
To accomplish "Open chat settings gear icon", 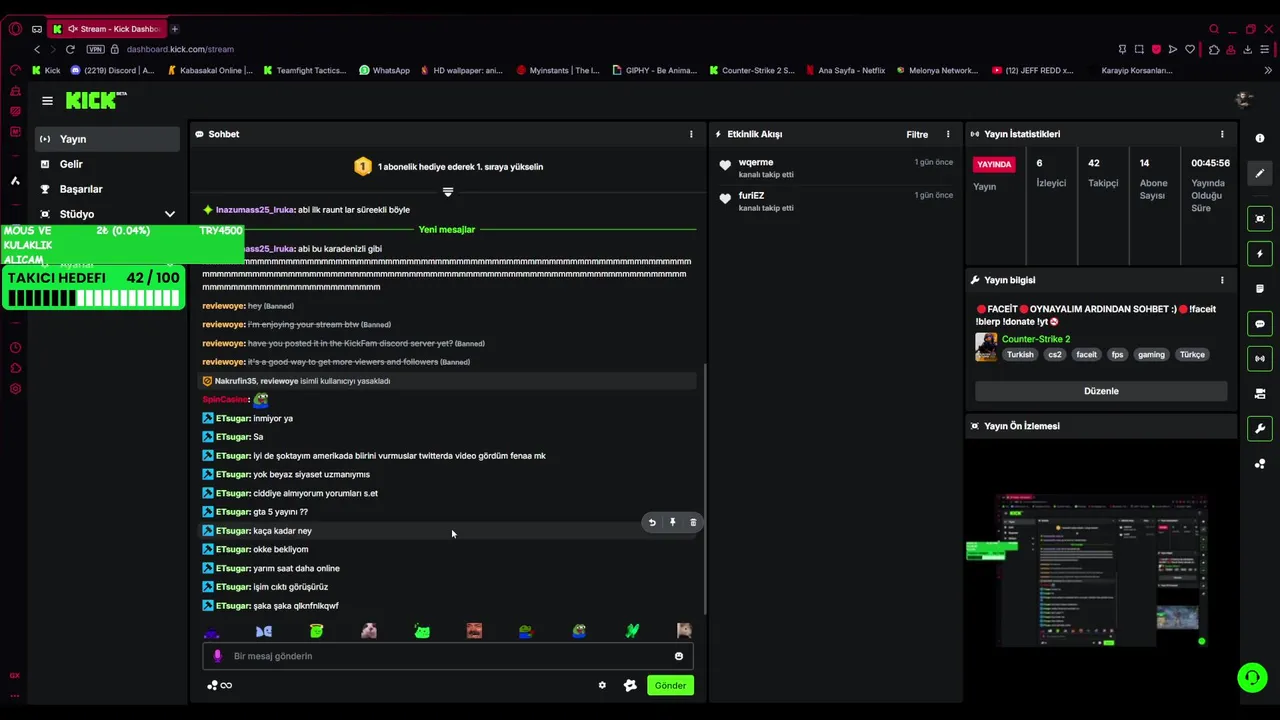I will click(x=602, y=685).
